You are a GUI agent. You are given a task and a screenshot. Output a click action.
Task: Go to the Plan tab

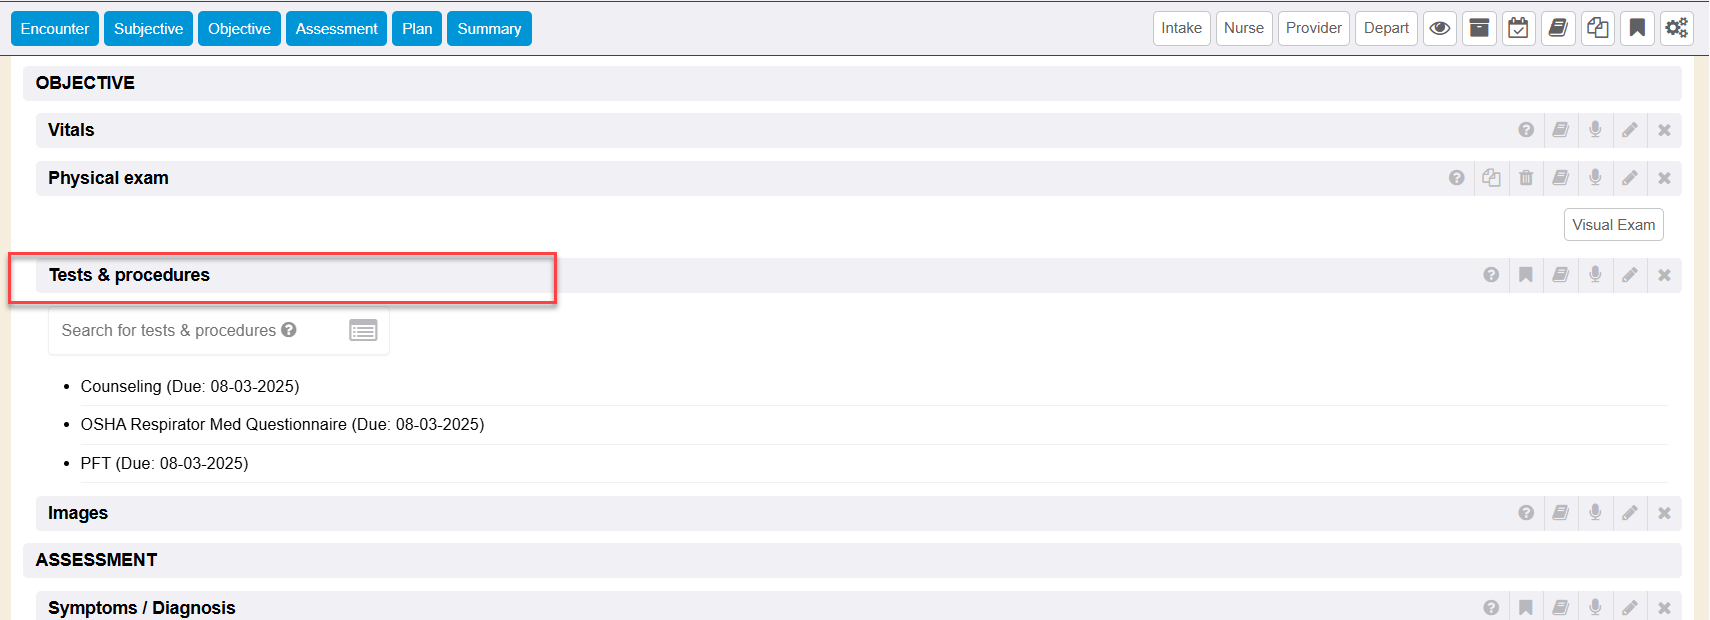417,29
